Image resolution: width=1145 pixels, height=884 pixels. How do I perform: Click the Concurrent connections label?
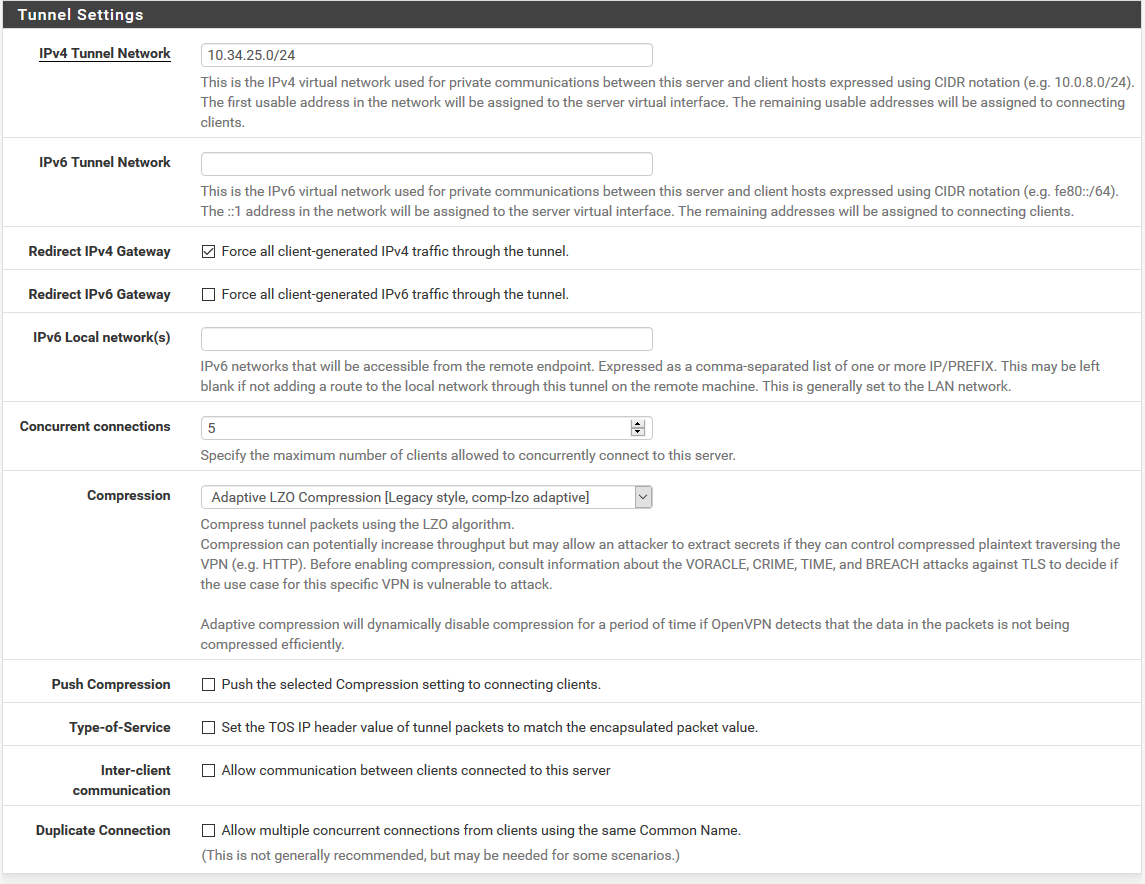point(95,427)
